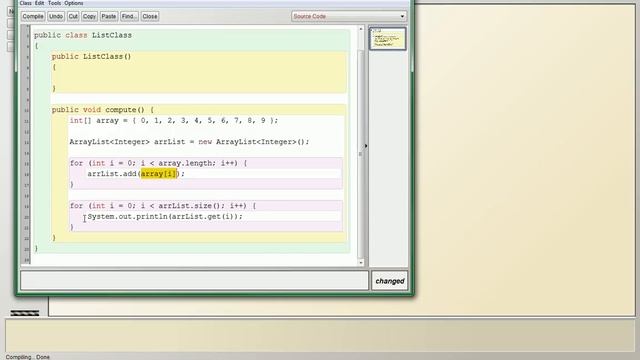
Task: Click the 'changed' status indicator
Action: coord(390,281)
